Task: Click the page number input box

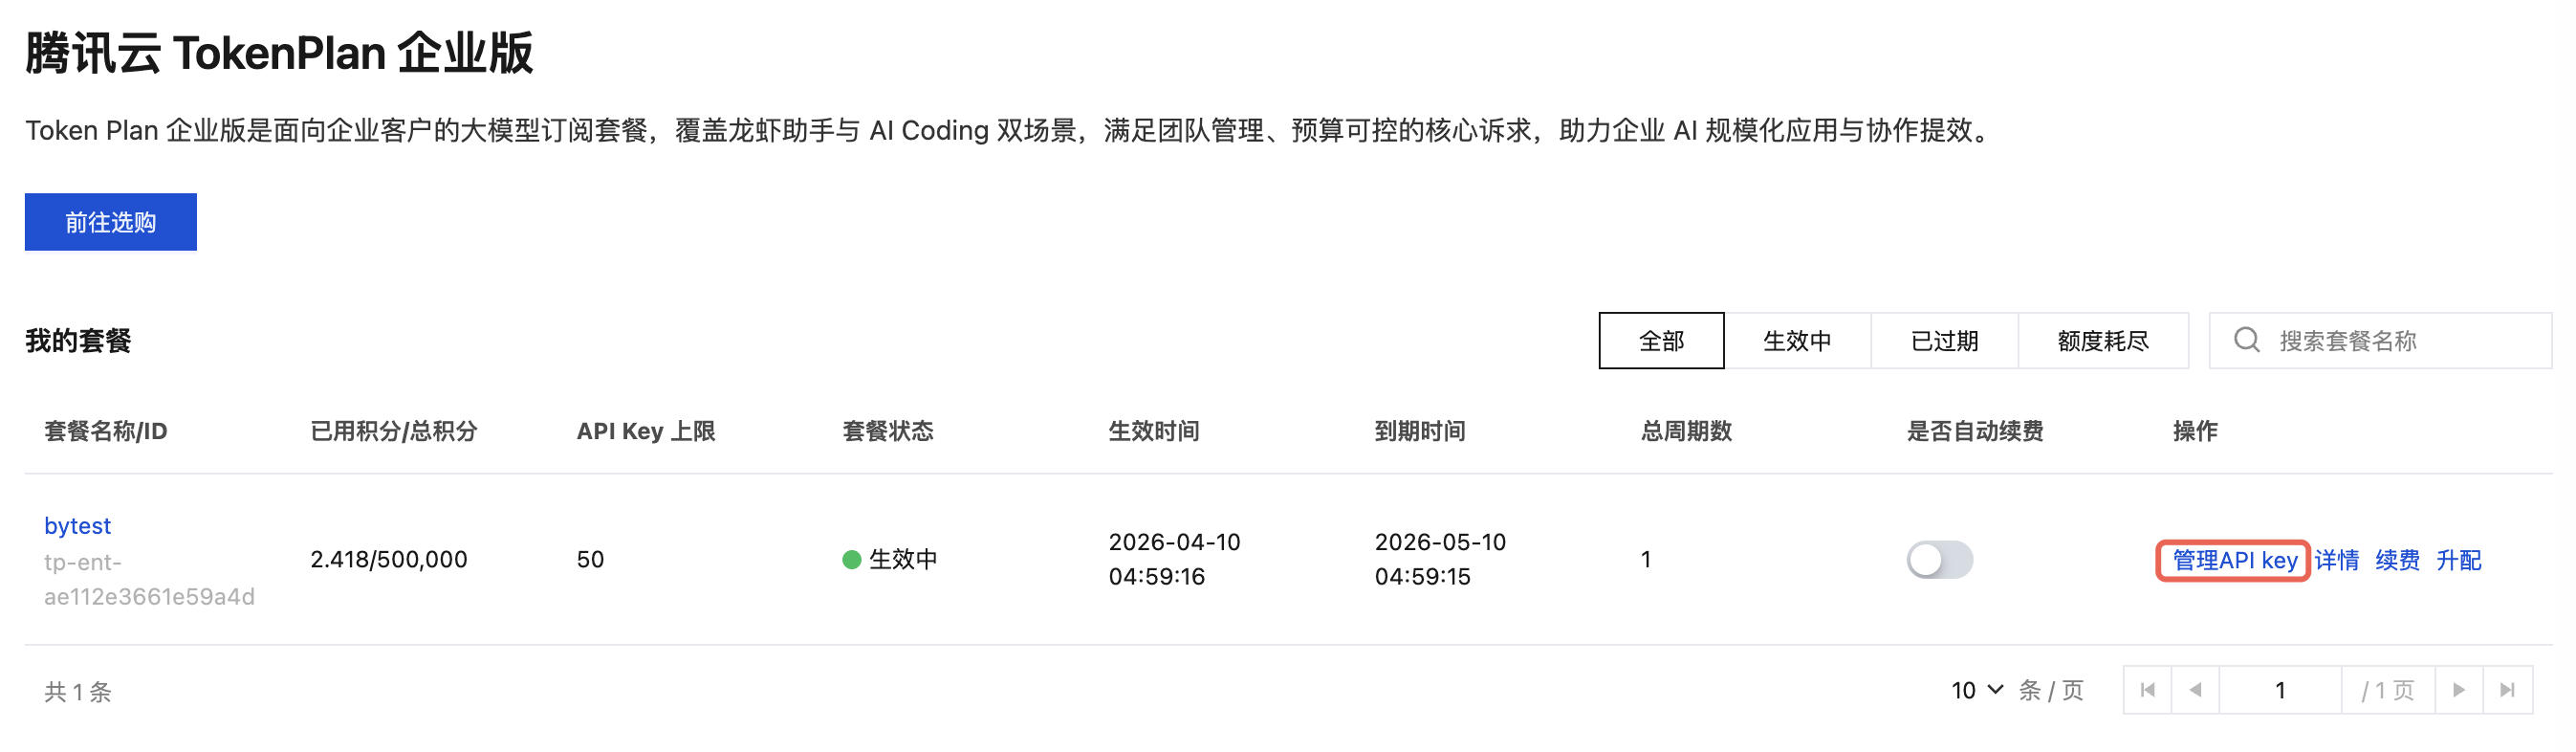Action: click(x=2279, y=690)
